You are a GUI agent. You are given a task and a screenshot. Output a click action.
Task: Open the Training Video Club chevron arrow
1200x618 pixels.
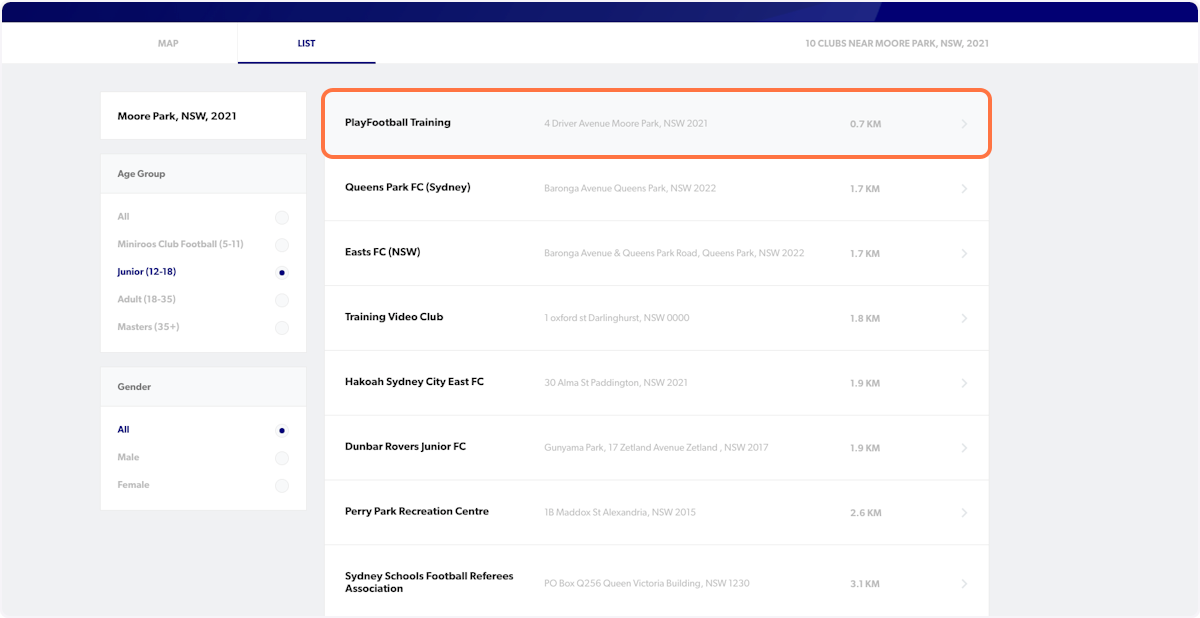(964, 318)
